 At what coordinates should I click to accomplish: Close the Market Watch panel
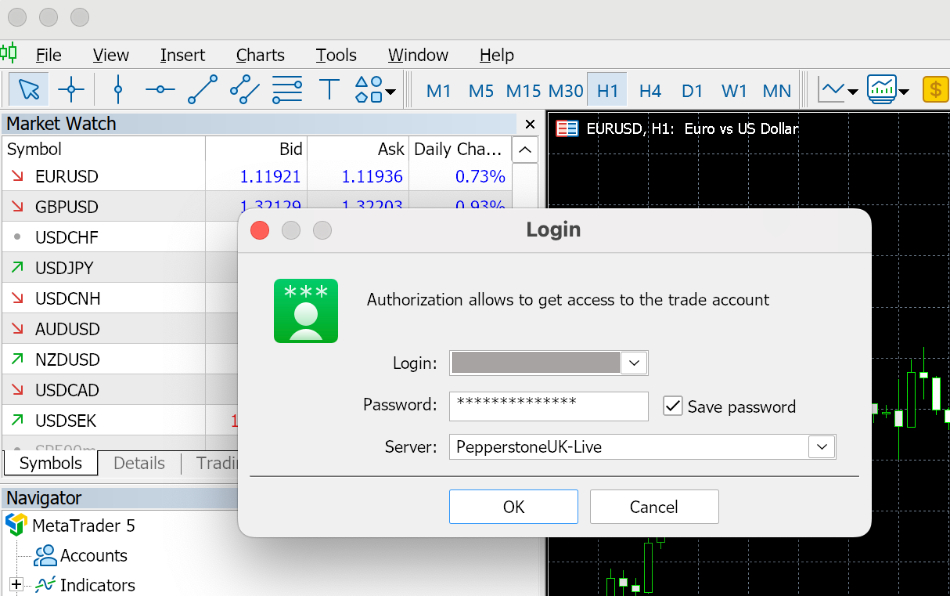pyautogui.click(x=530, y=124)
